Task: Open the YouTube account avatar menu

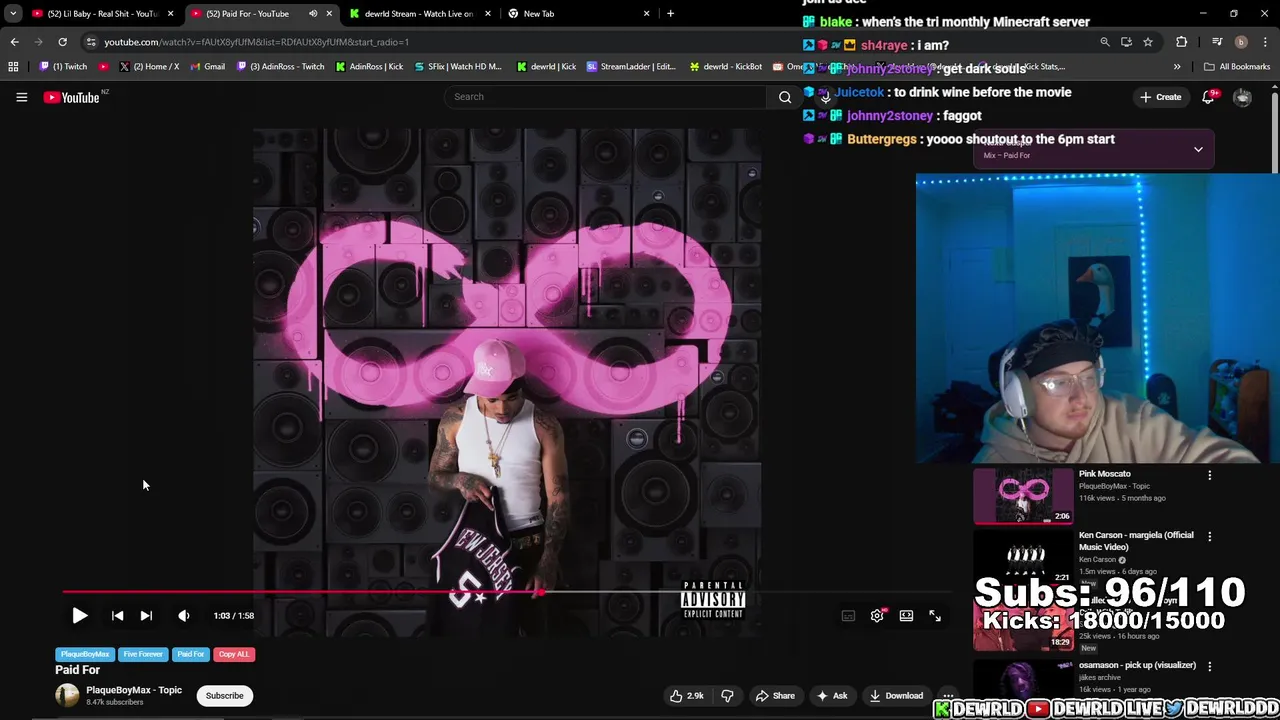Action: [1242, 97]
